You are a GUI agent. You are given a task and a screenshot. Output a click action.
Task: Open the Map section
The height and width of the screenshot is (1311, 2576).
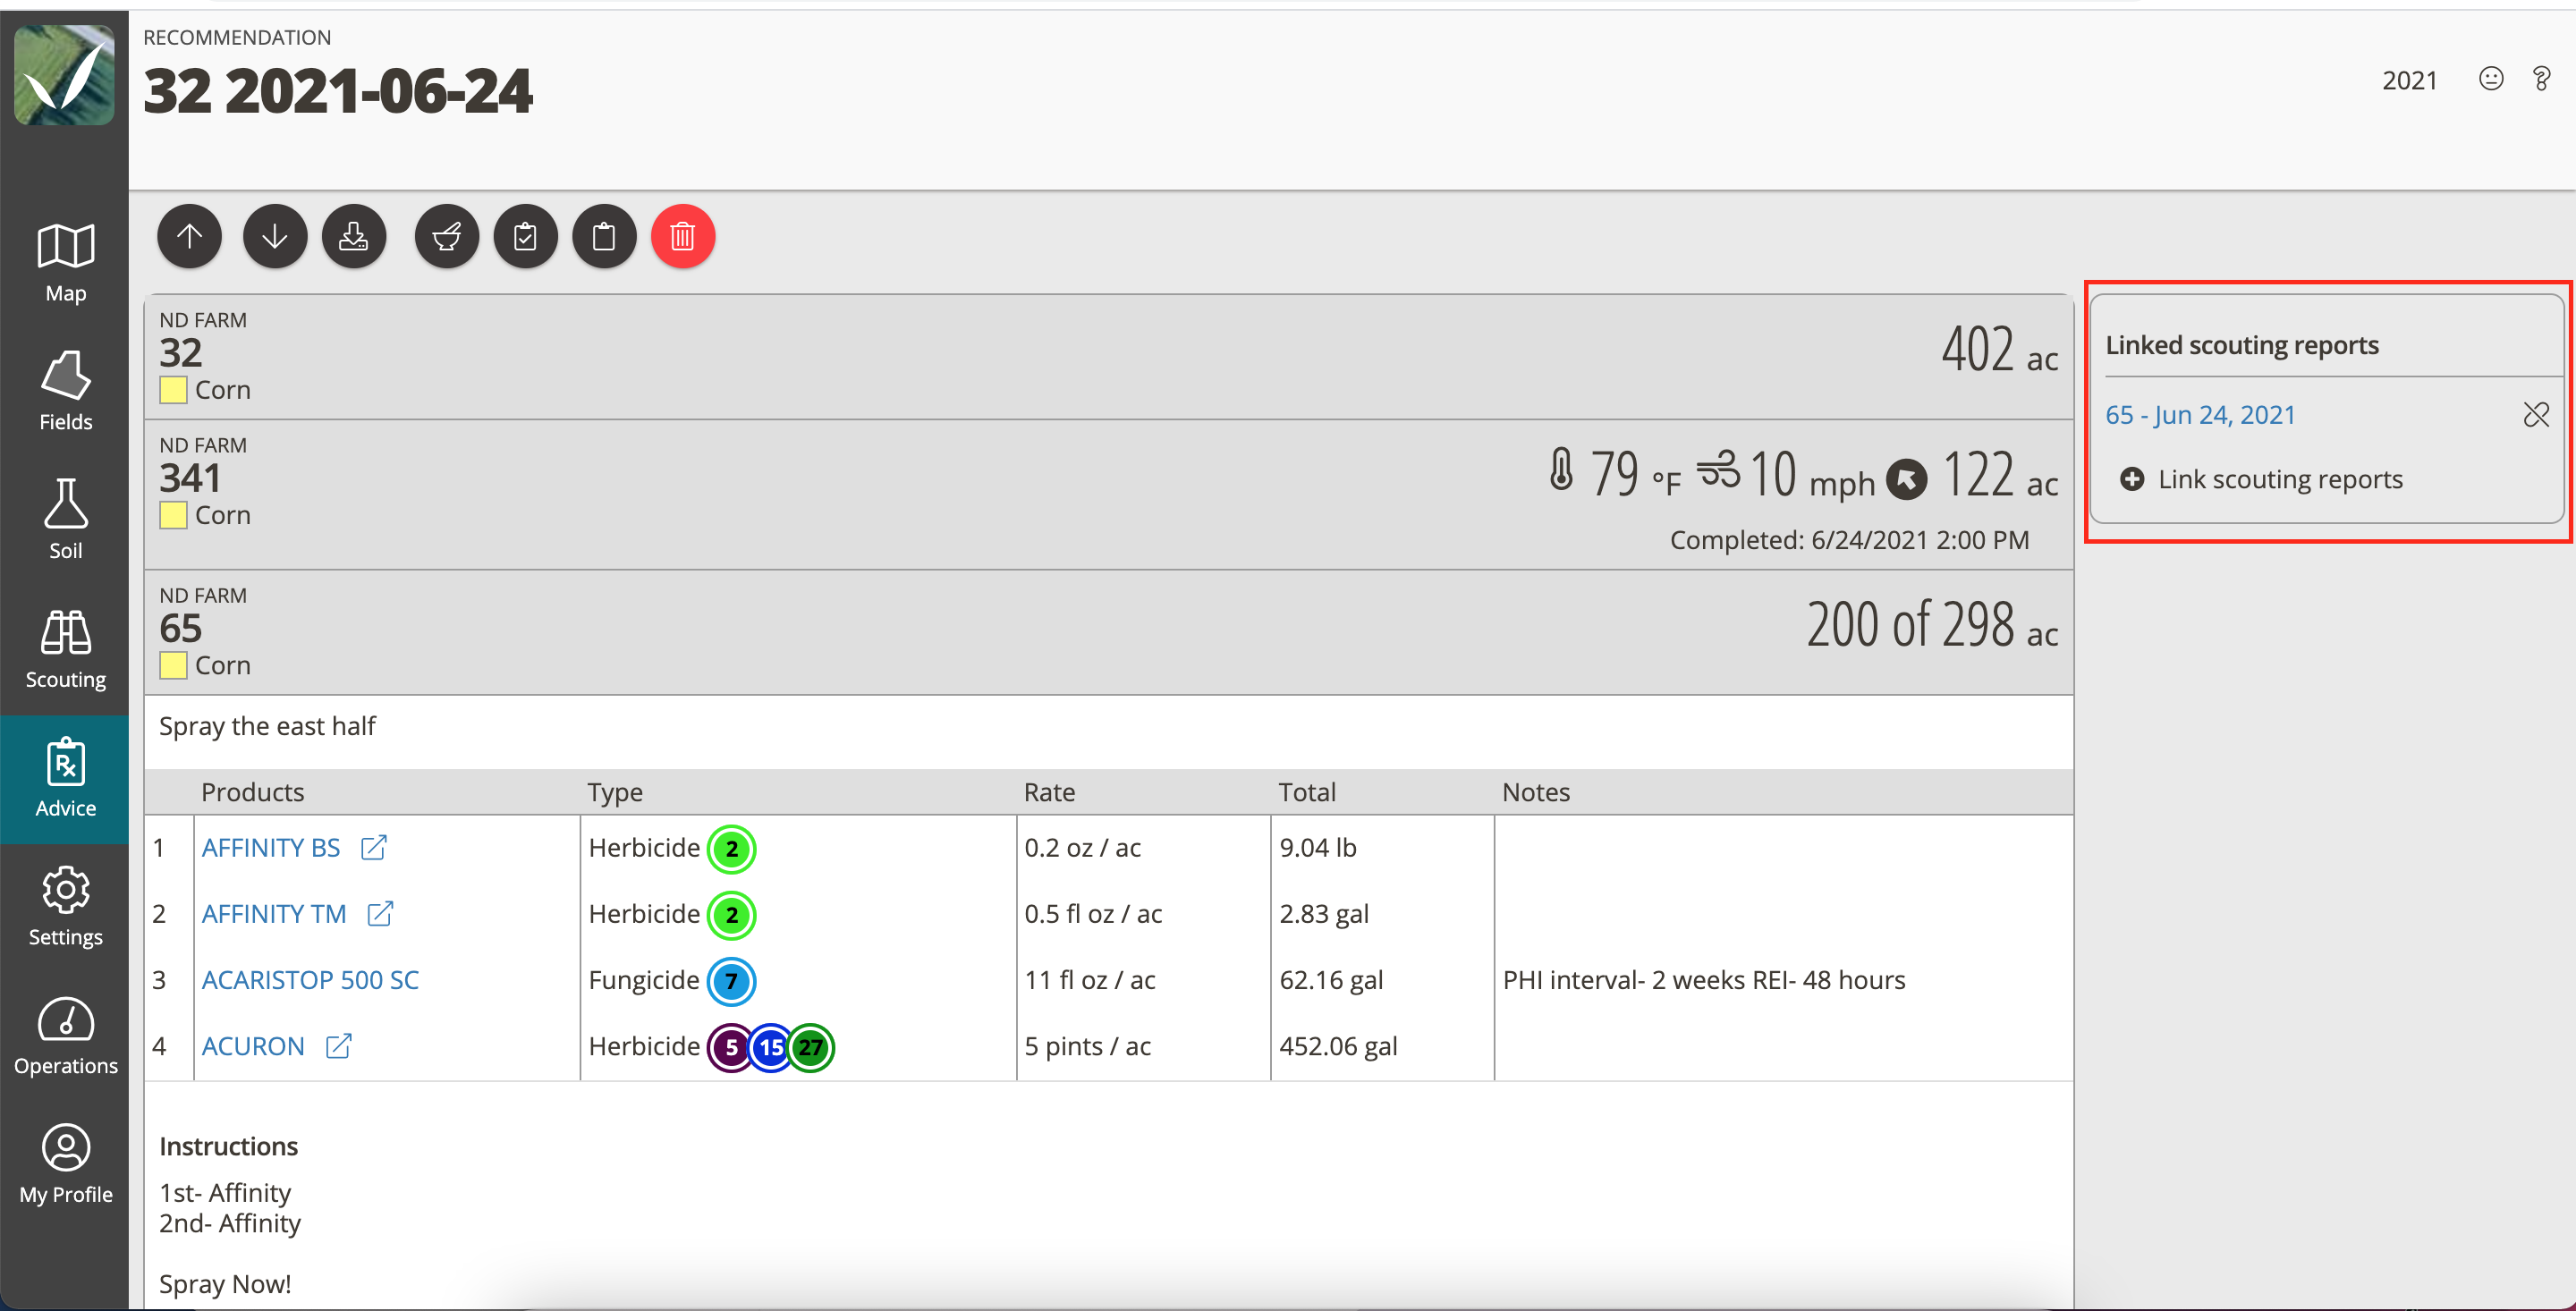(66, 263)
